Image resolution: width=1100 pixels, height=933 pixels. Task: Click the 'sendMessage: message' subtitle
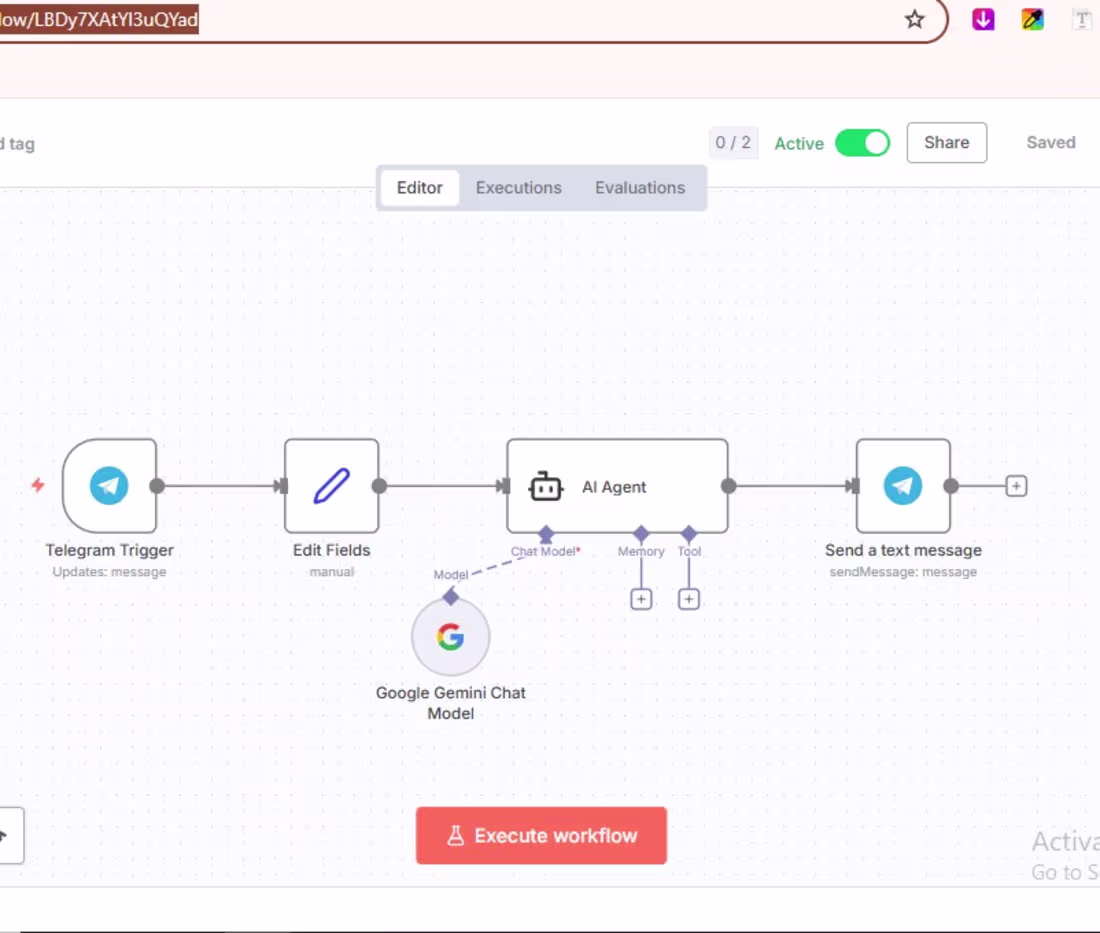904,572
